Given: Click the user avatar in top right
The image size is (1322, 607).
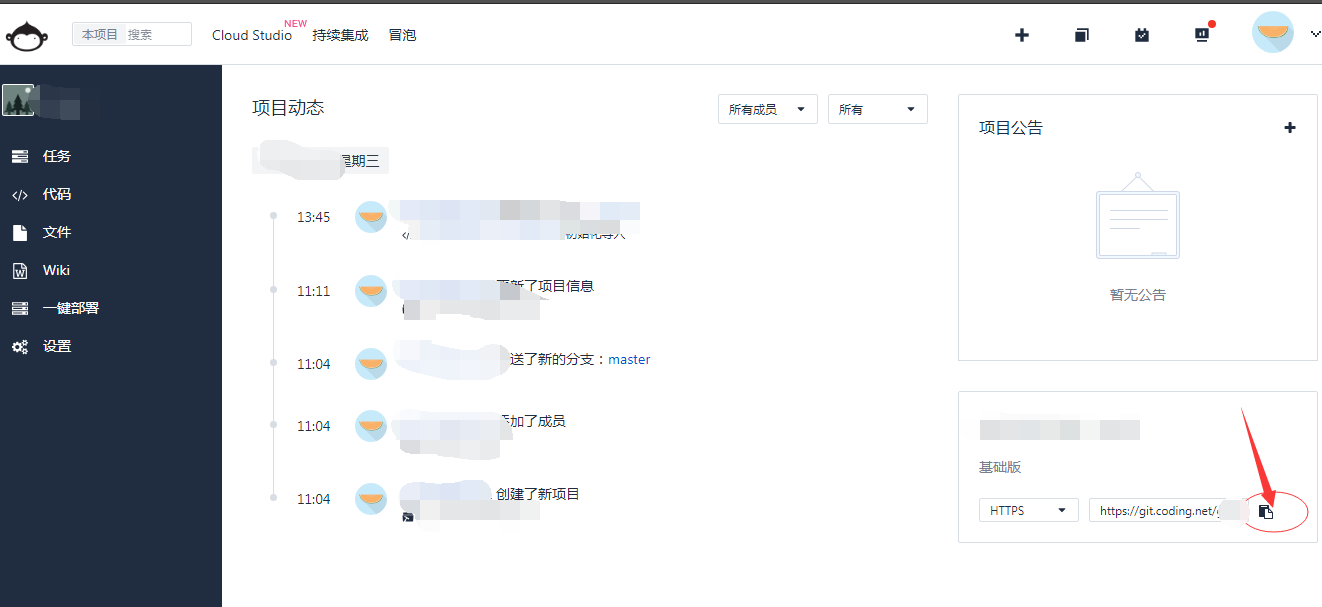Looking at the screenshot, I should click(x=1273, y=33).
